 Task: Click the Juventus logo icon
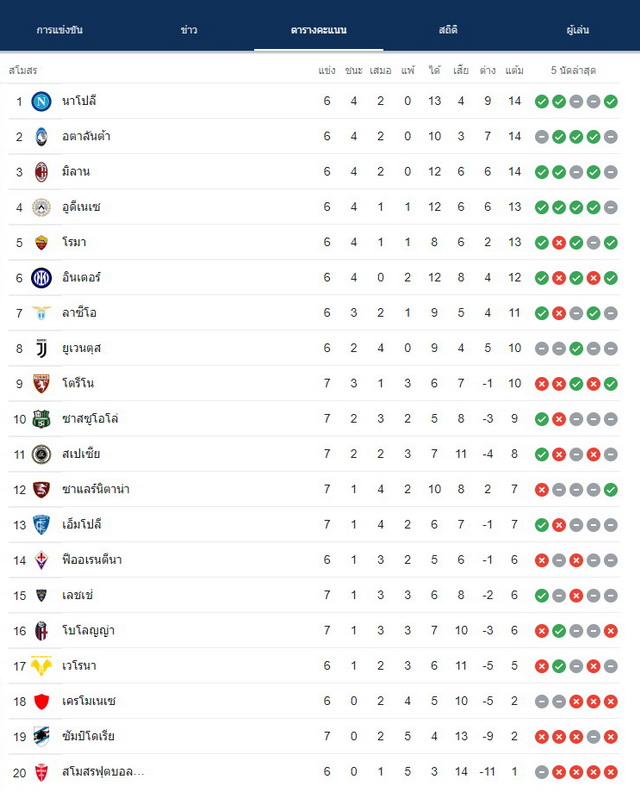coord(41,349)
